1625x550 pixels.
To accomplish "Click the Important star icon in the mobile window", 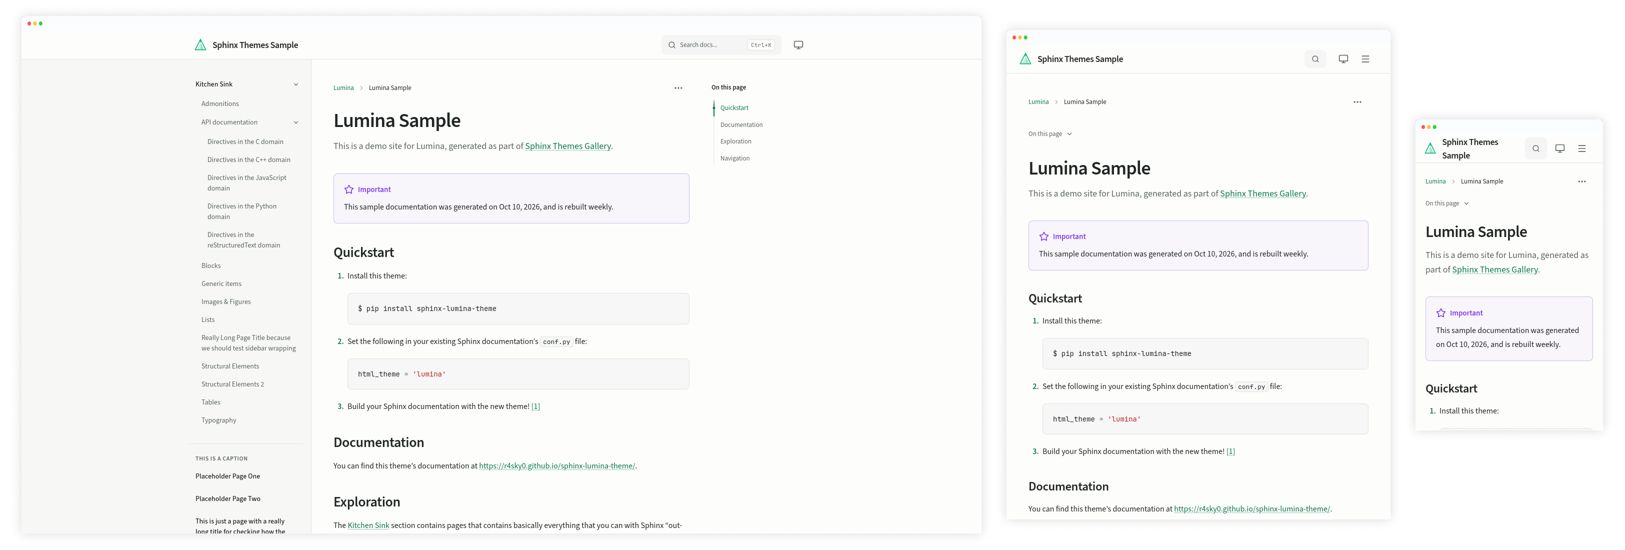I will 1441,313.
